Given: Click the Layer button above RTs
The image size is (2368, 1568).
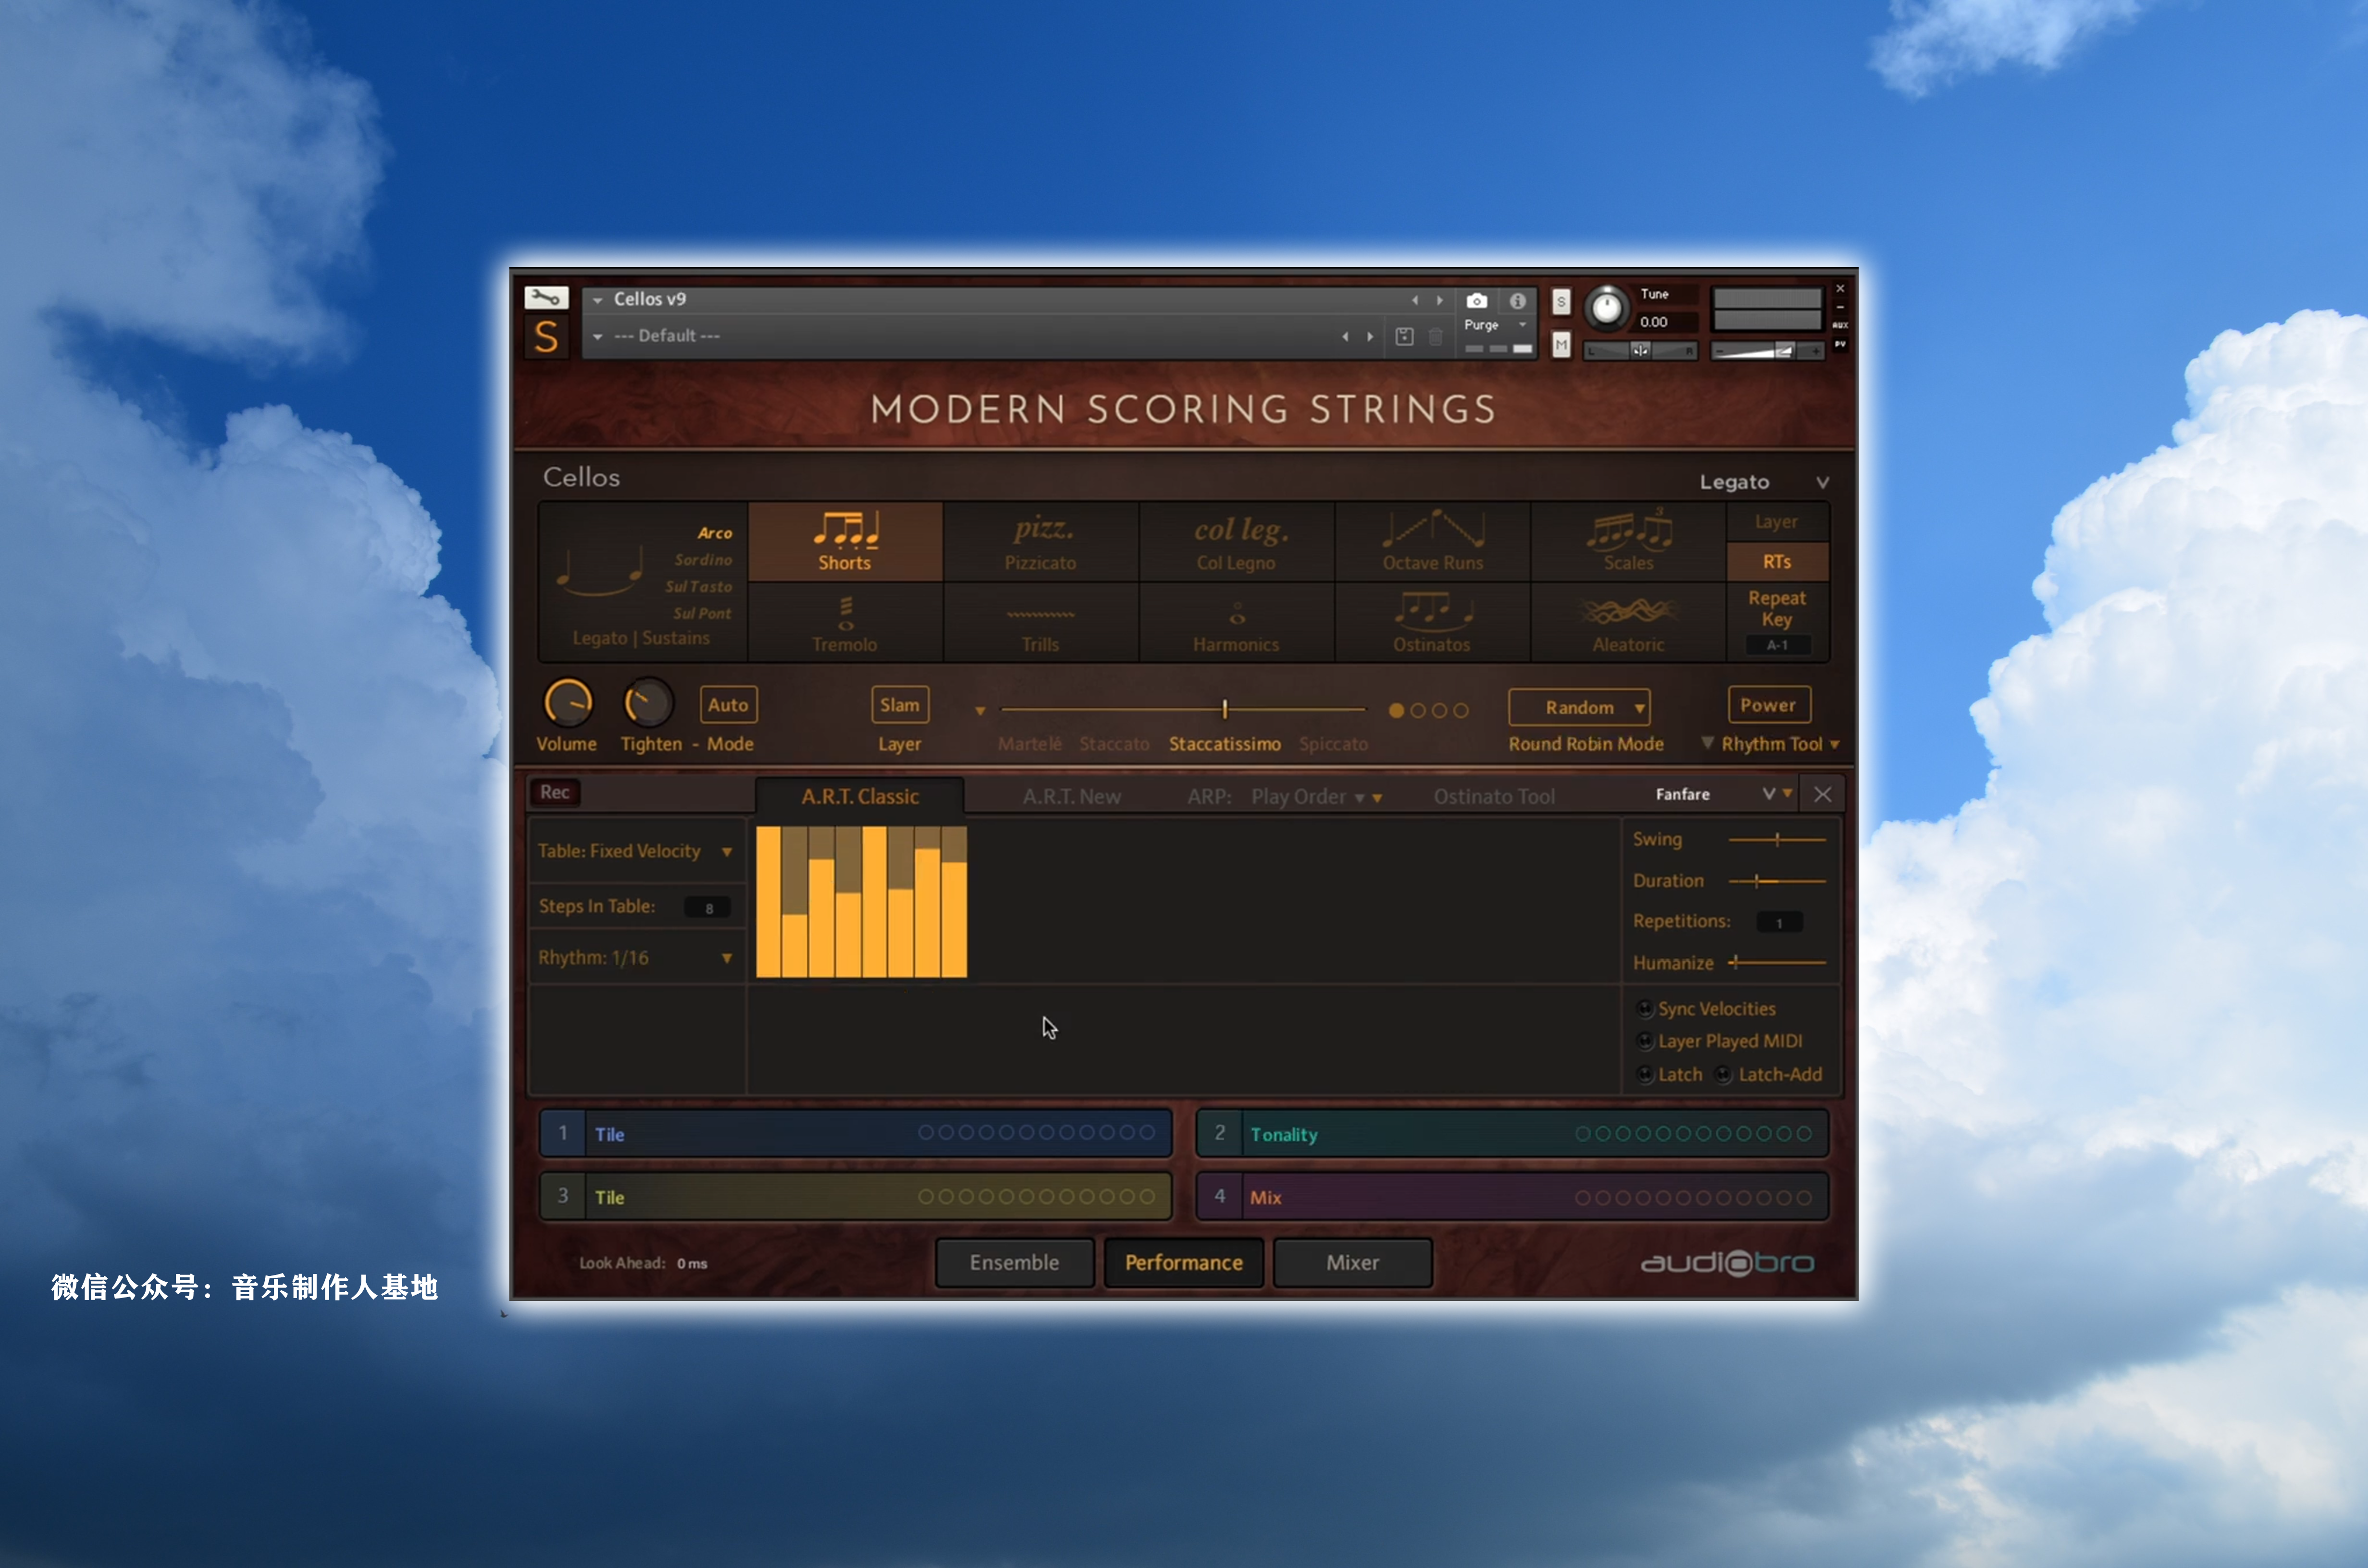Looking at the screenshot, I should (x=1777, y=522).
